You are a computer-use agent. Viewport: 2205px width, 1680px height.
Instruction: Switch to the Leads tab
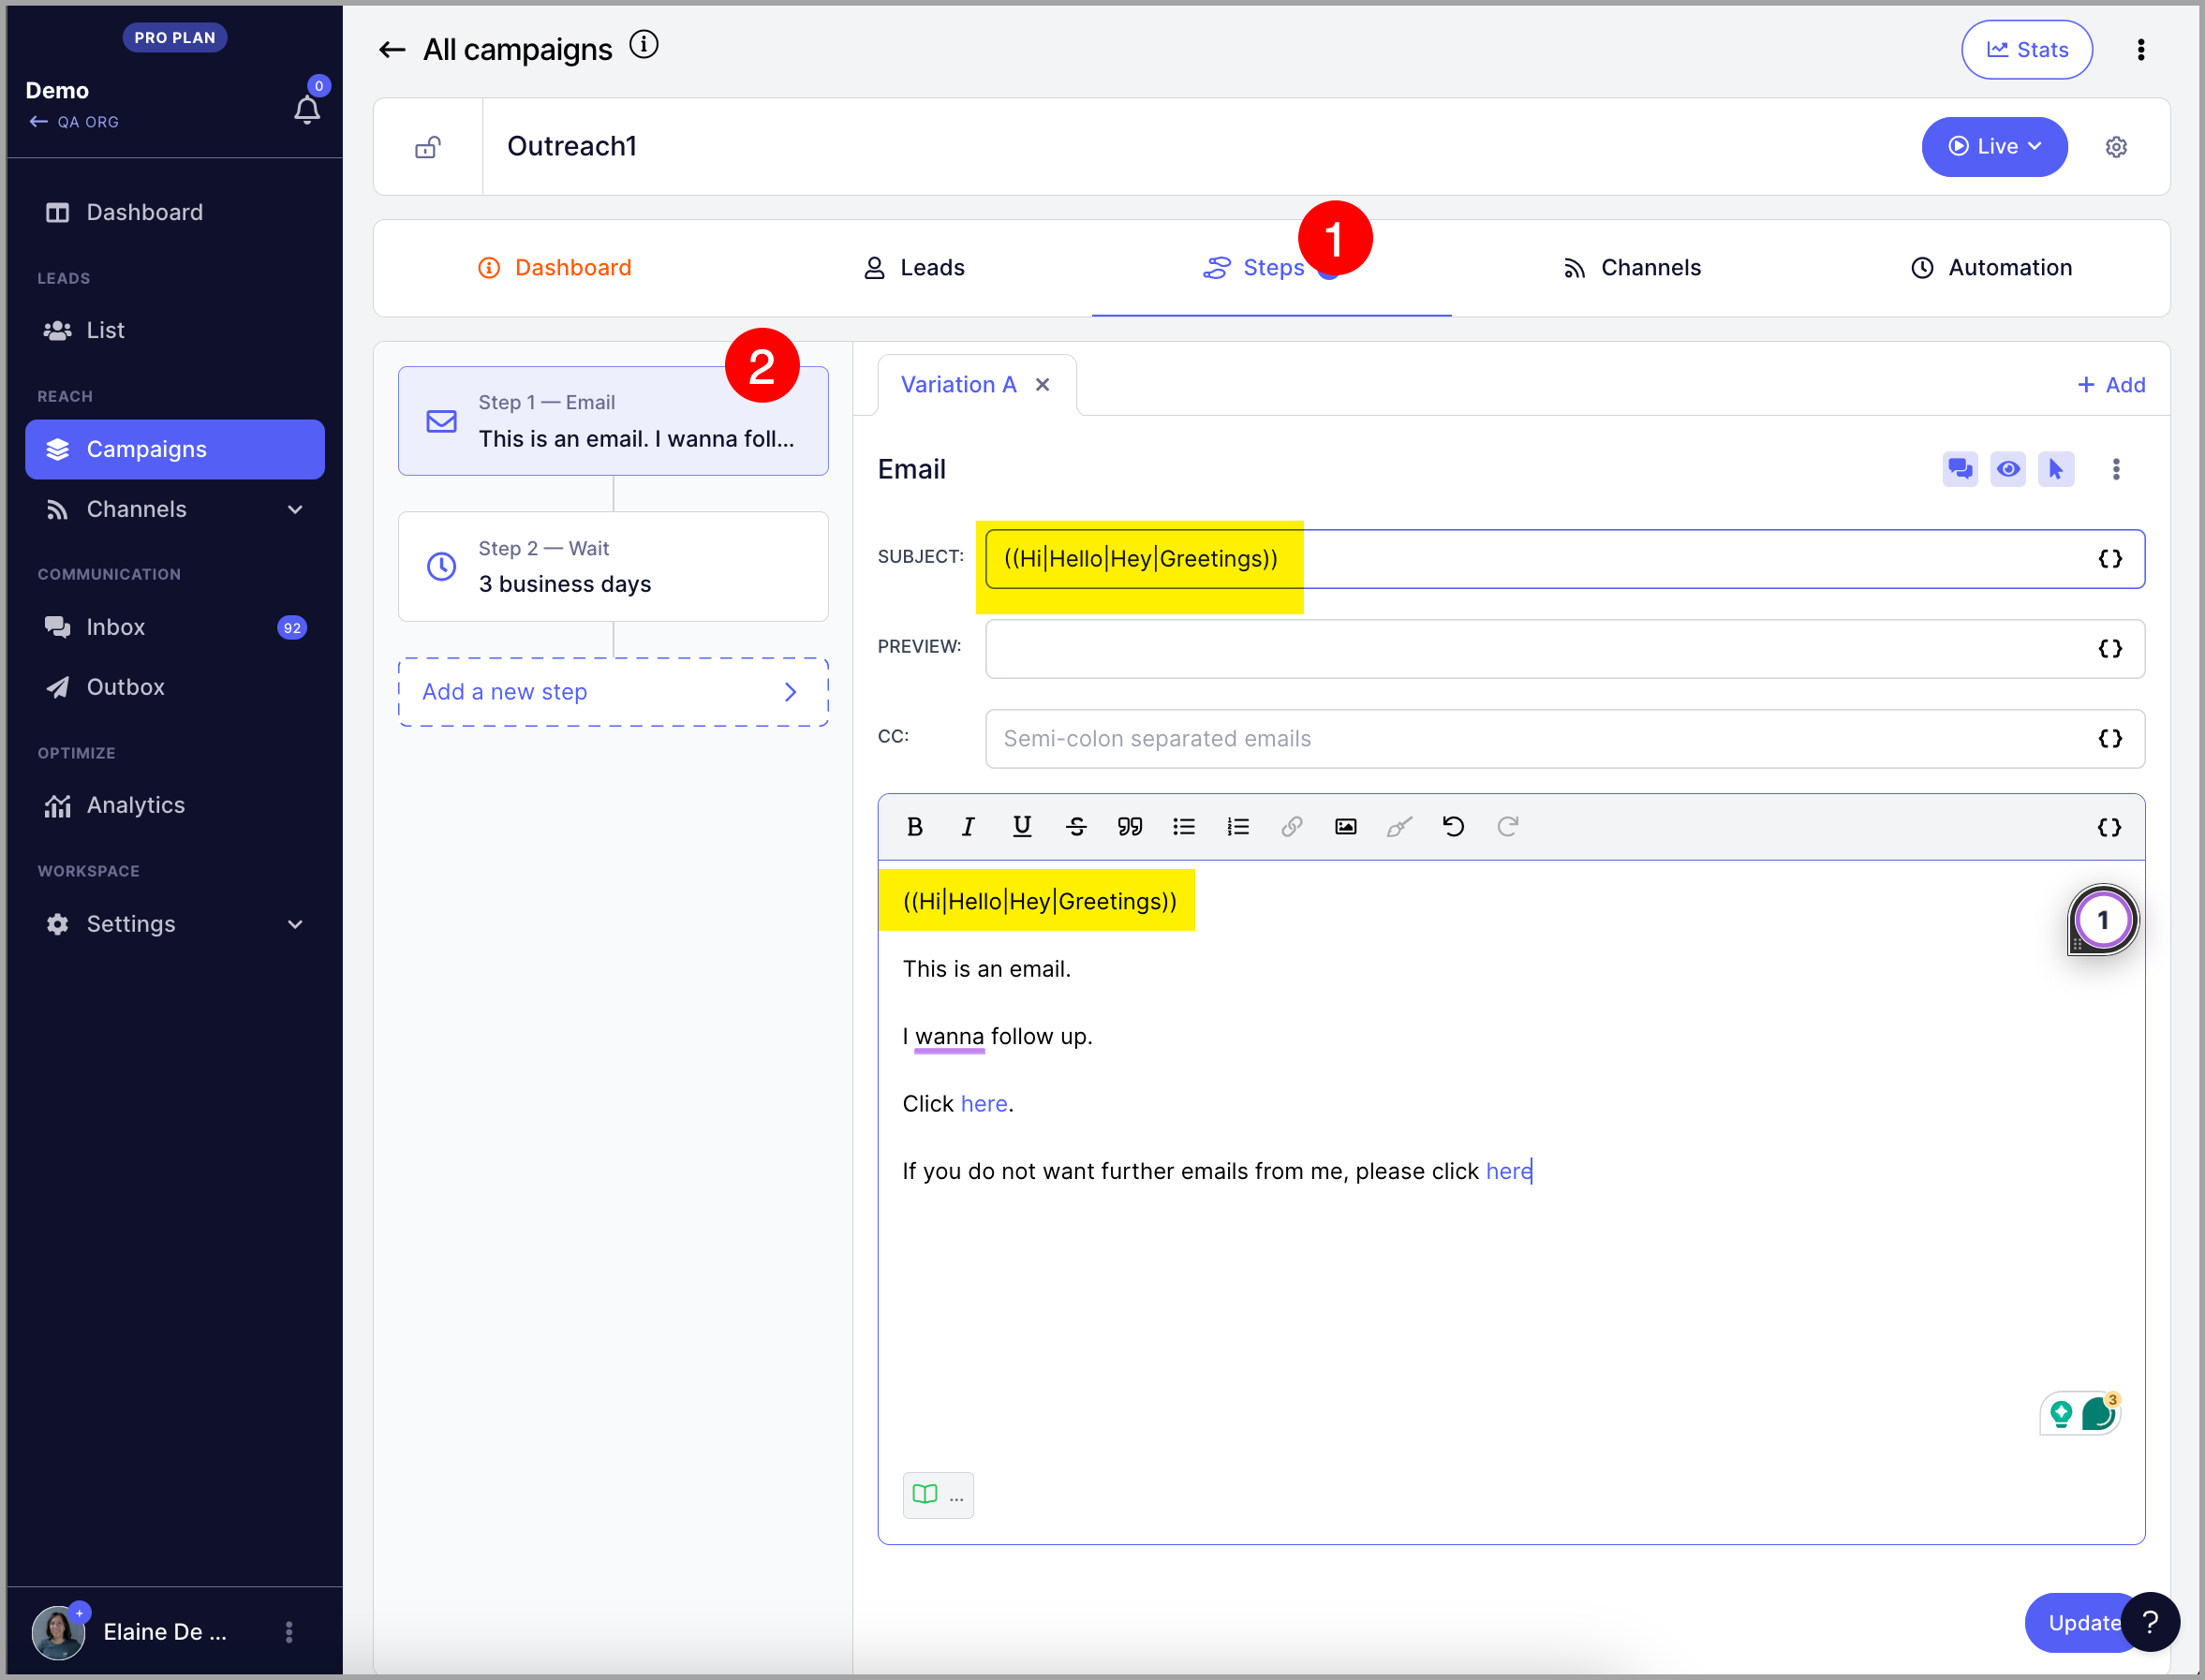tap(914, 268)
